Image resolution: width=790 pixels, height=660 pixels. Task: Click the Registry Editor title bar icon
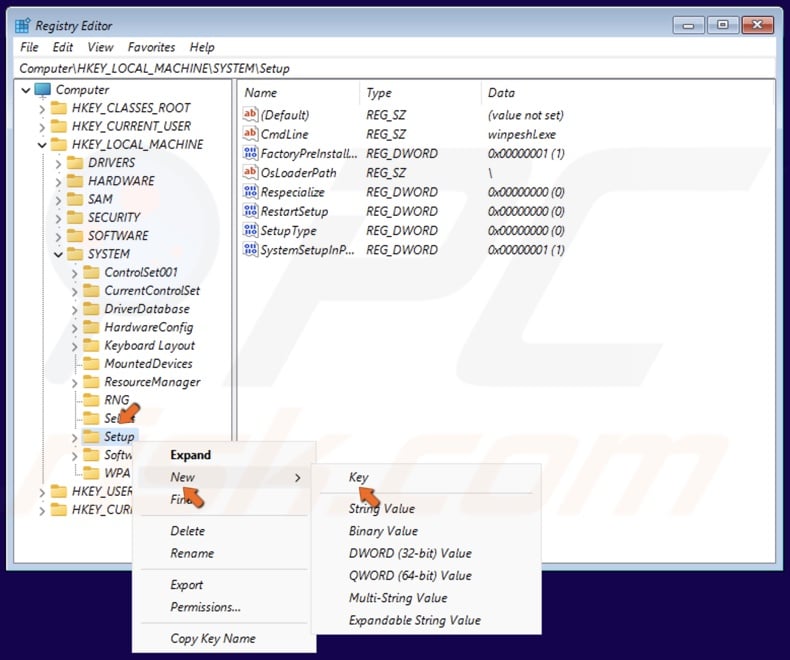23,25
